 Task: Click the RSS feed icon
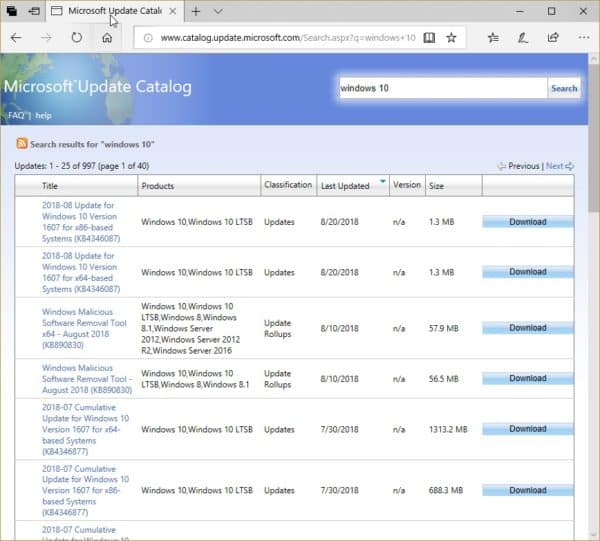tap(22, 143)
